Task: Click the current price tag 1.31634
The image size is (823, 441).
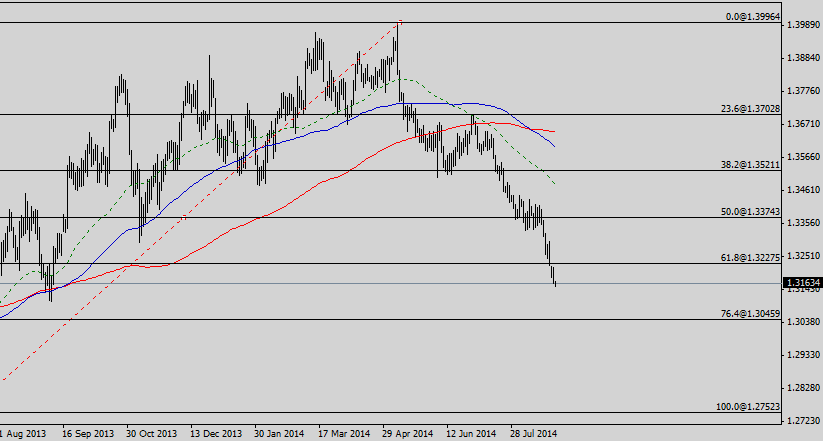Action: pos(803,283)
